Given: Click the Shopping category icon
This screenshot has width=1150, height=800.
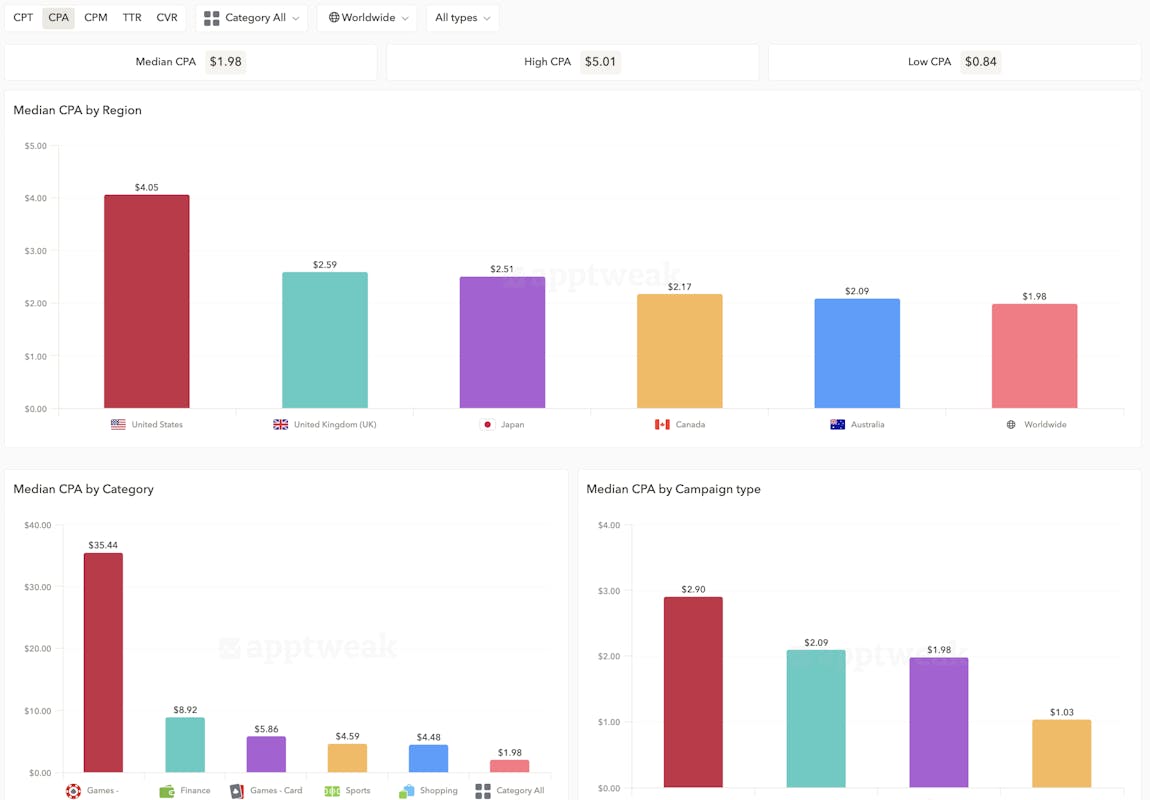Looking at the screenshot, I should [x=407, y=791].
